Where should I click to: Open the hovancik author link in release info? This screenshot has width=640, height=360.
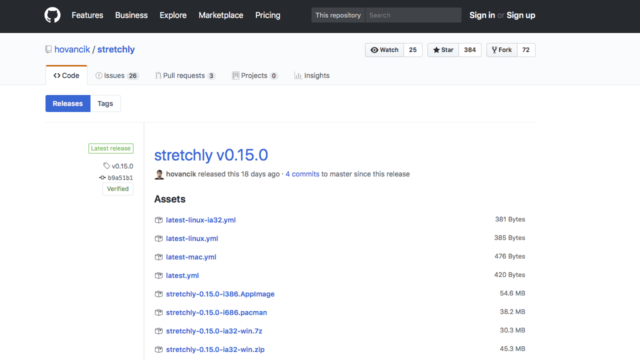(x=181, y=174)
